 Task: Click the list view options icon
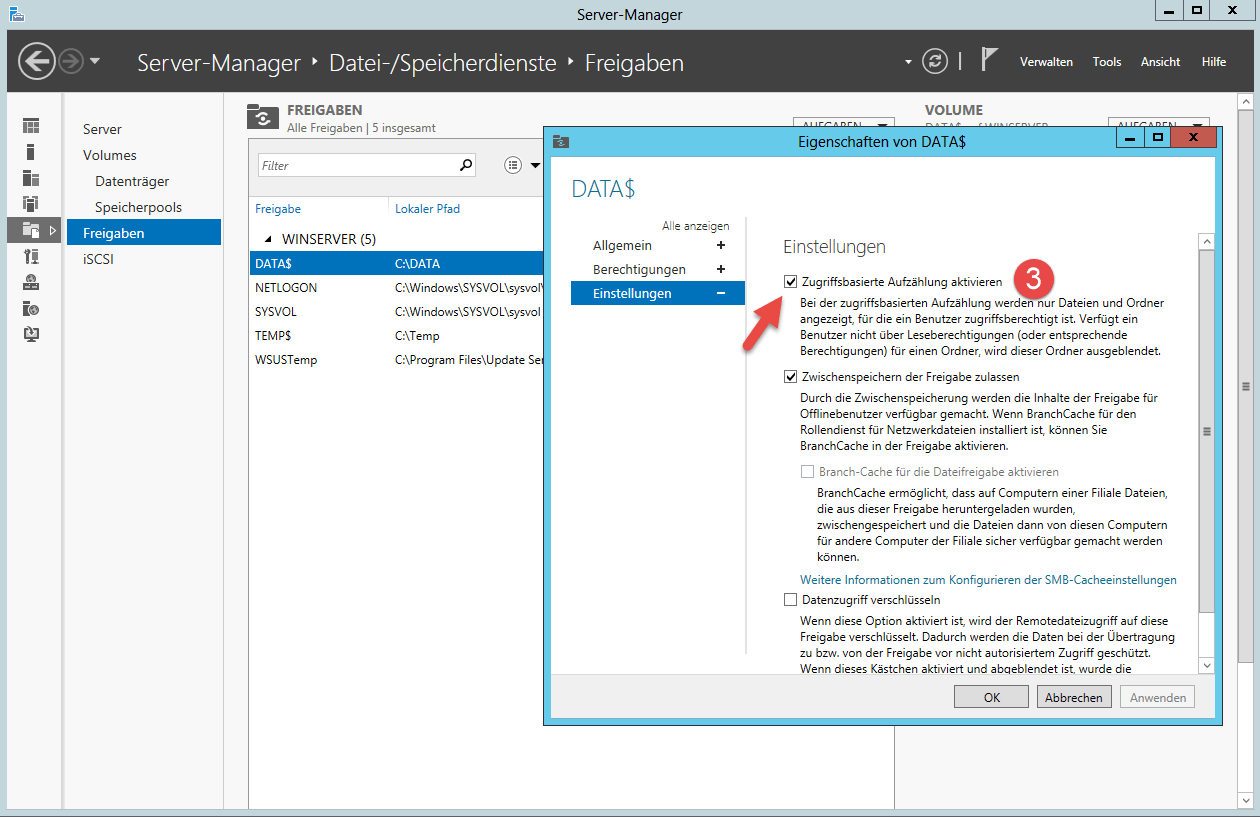click(x=514, y=165)
